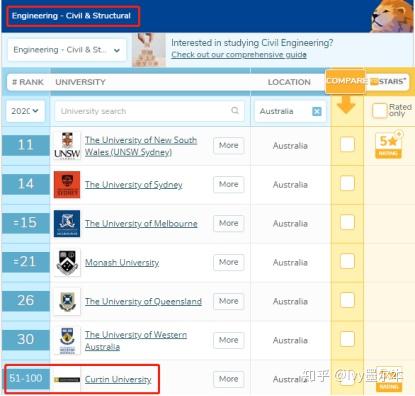The image size is (415, 396).
Task: Clear the Australia location filter
Action: (x=317, y=111)
